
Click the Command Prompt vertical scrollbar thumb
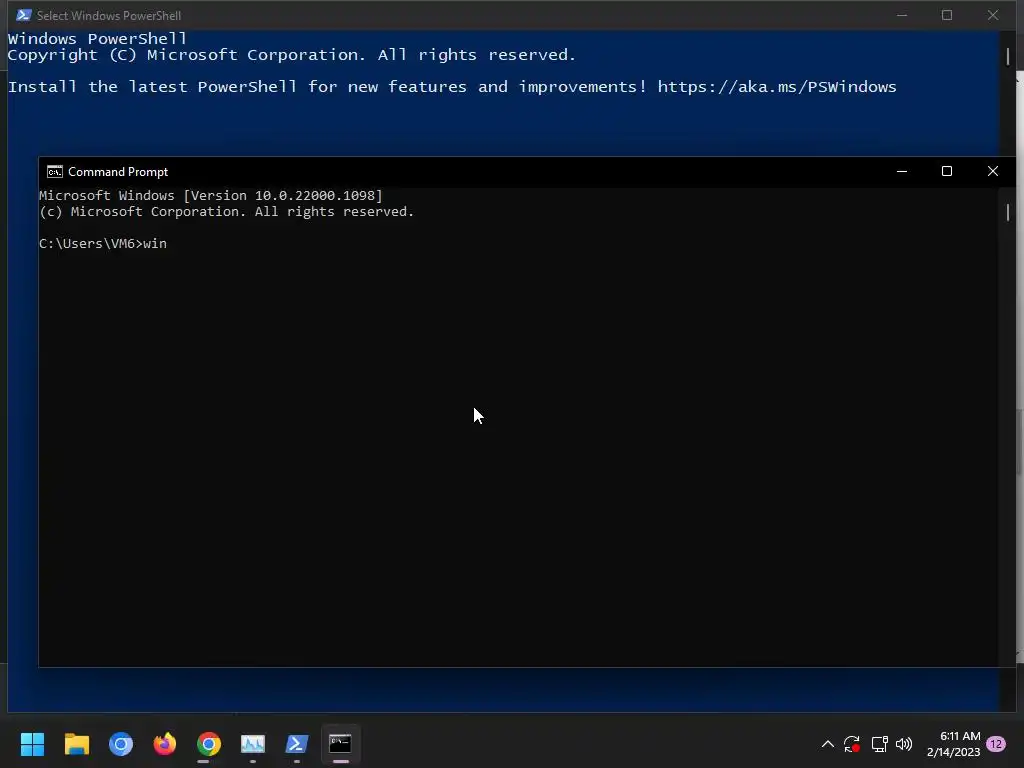click(1008, 212)
